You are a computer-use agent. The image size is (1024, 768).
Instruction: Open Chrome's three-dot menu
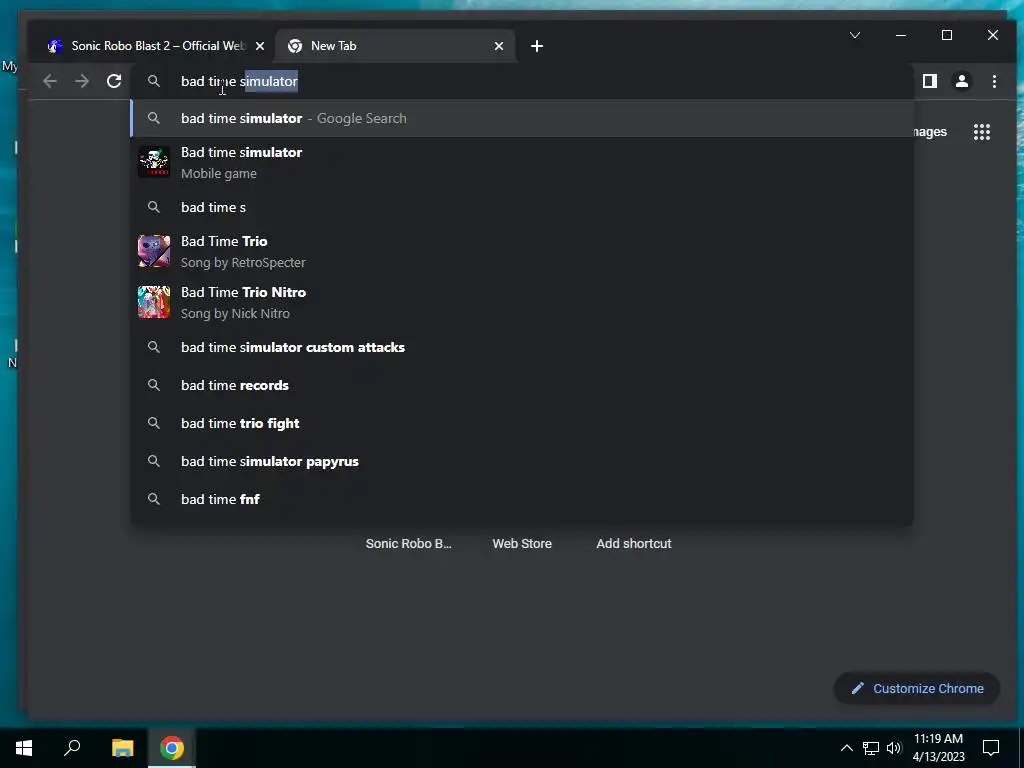(994, 81)
